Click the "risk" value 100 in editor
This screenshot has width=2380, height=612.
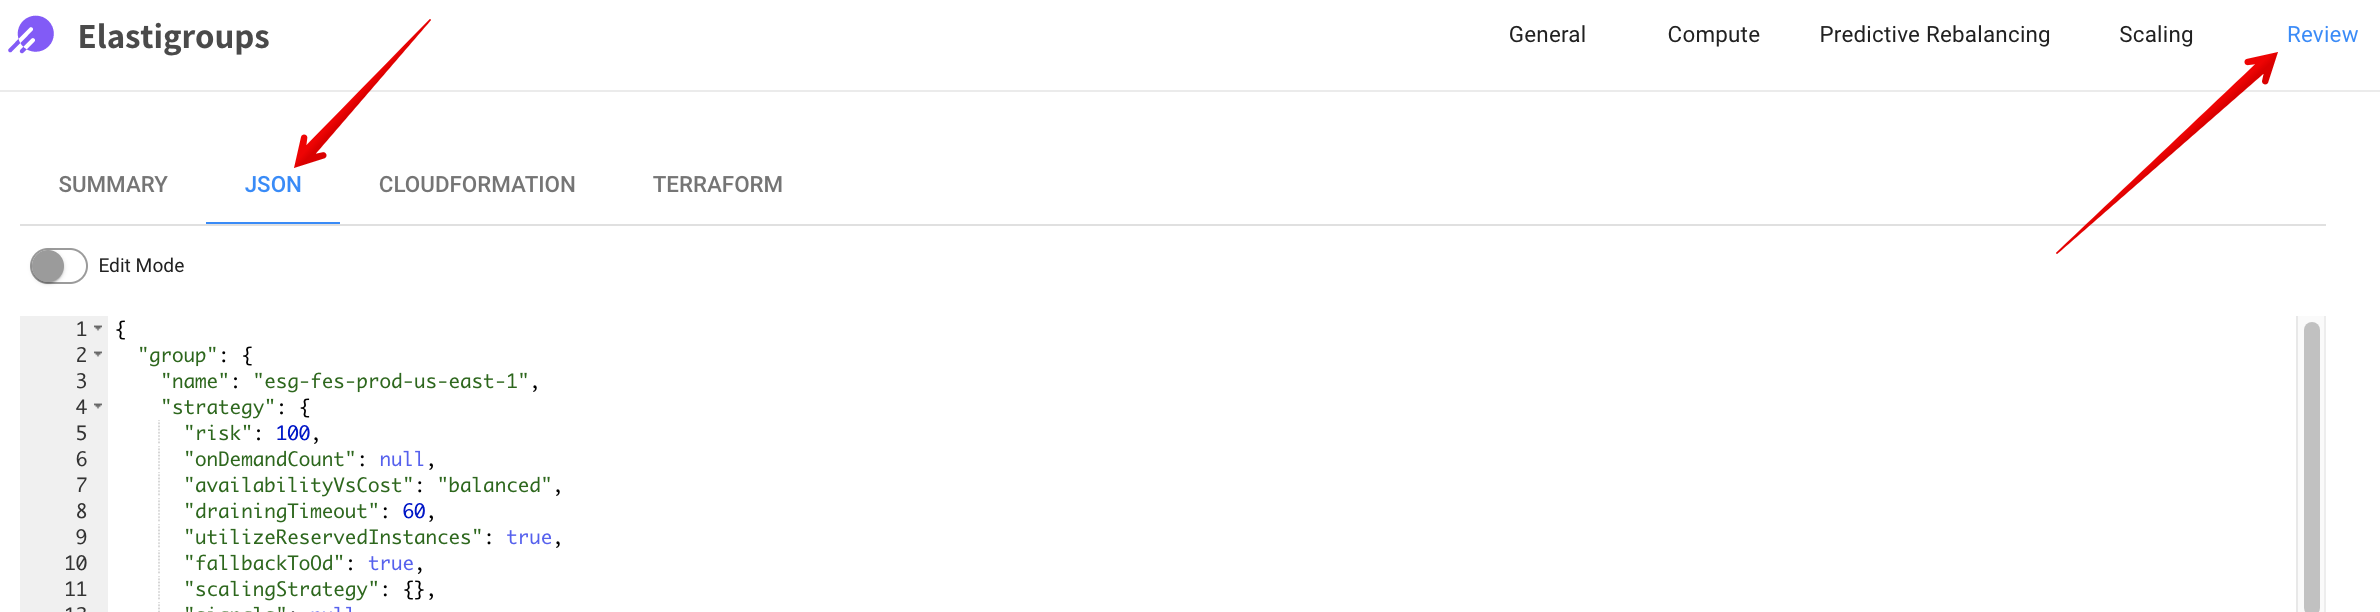(x=293, y=433)
